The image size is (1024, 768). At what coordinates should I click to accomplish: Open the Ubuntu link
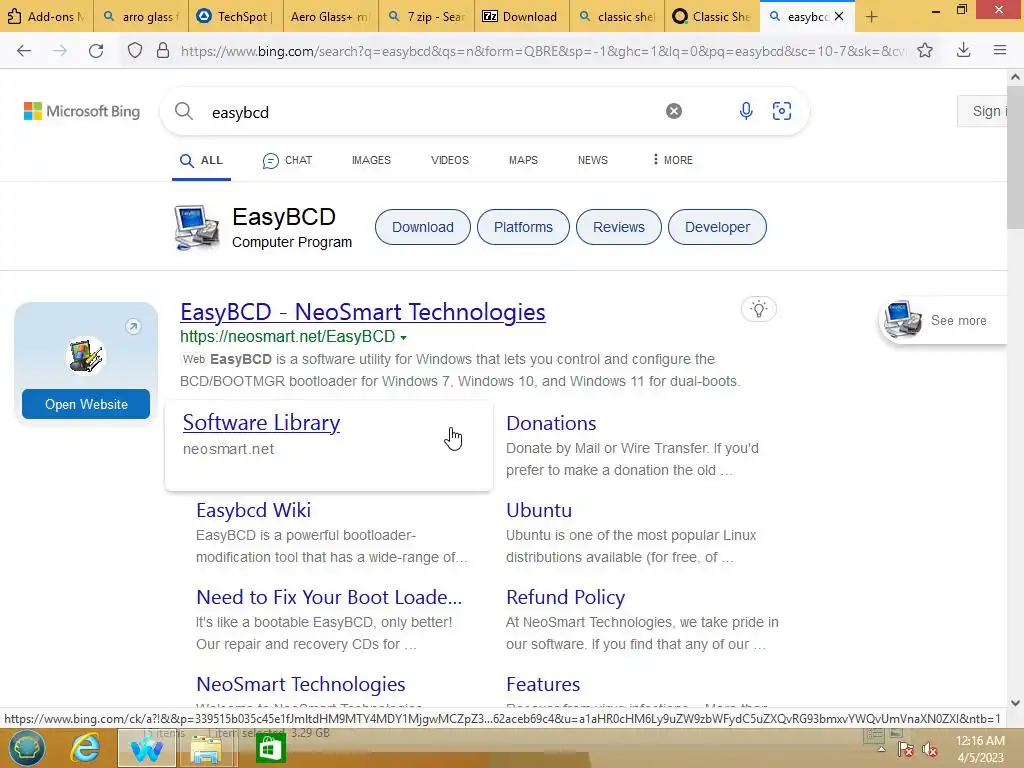pyautogui.click(x=539, y=510)
